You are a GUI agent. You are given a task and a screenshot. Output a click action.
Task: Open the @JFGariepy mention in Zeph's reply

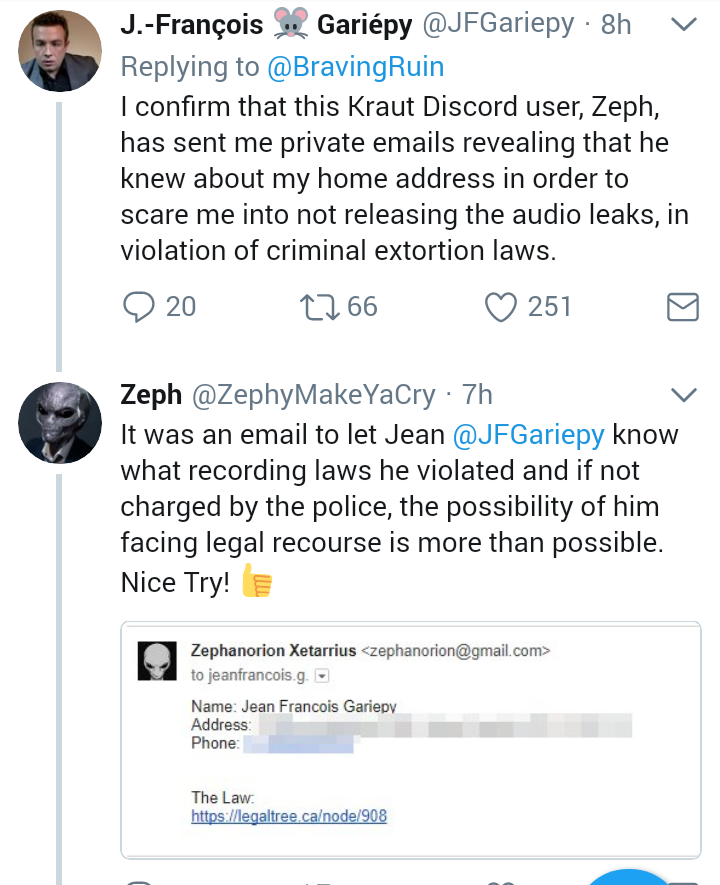529,435
